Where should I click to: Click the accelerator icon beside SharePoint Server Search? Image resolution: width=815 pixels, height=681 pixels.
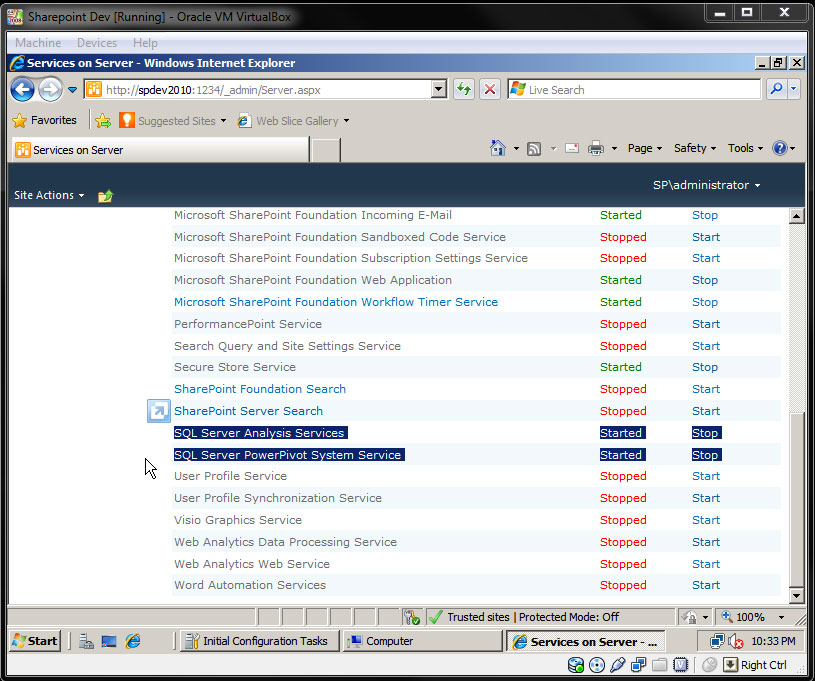click(158, 411)
